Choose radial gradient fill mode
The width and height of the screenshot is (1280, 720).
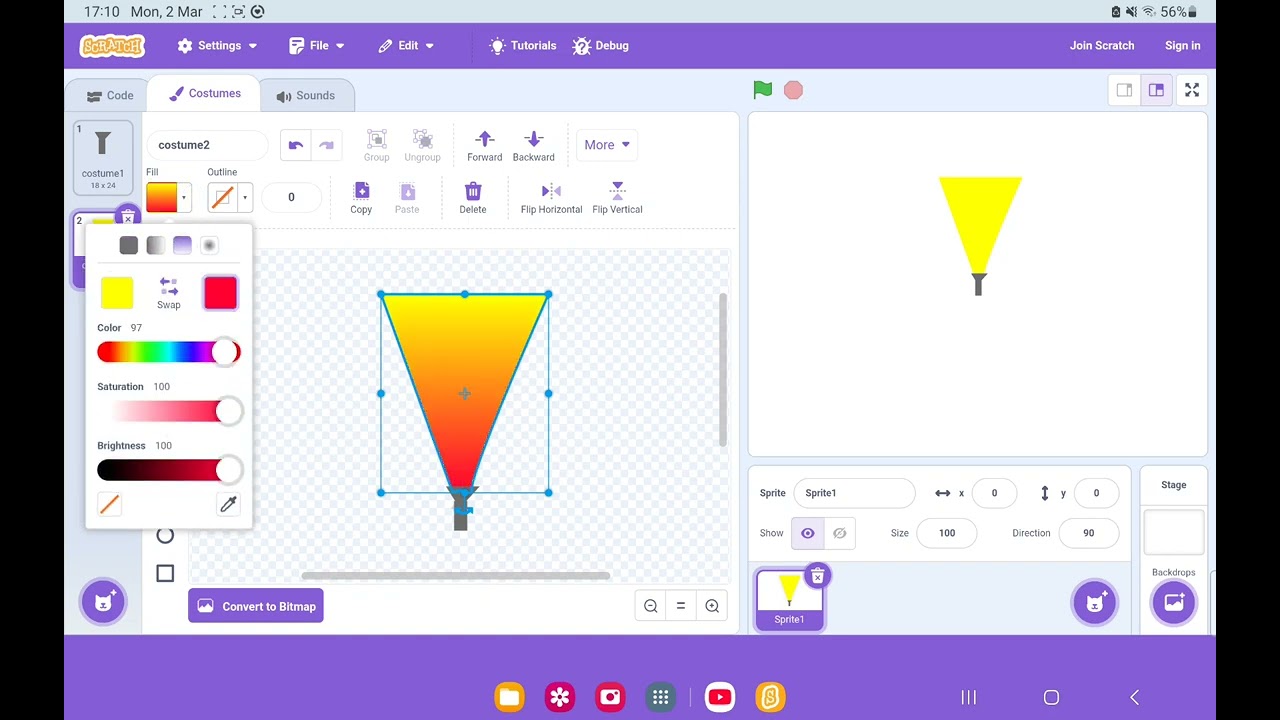209,245
